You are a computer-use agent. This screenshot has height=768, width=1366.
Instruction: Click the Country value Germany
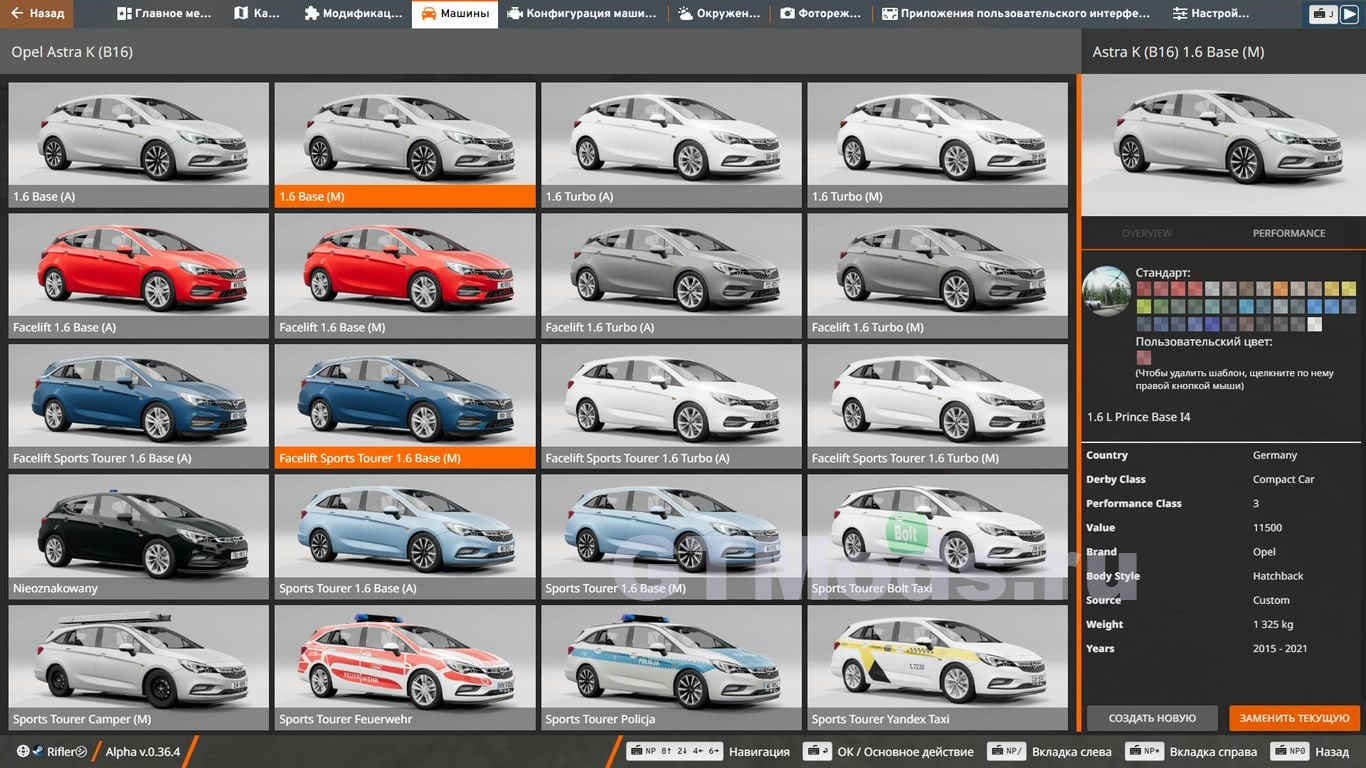[1275, 455]
